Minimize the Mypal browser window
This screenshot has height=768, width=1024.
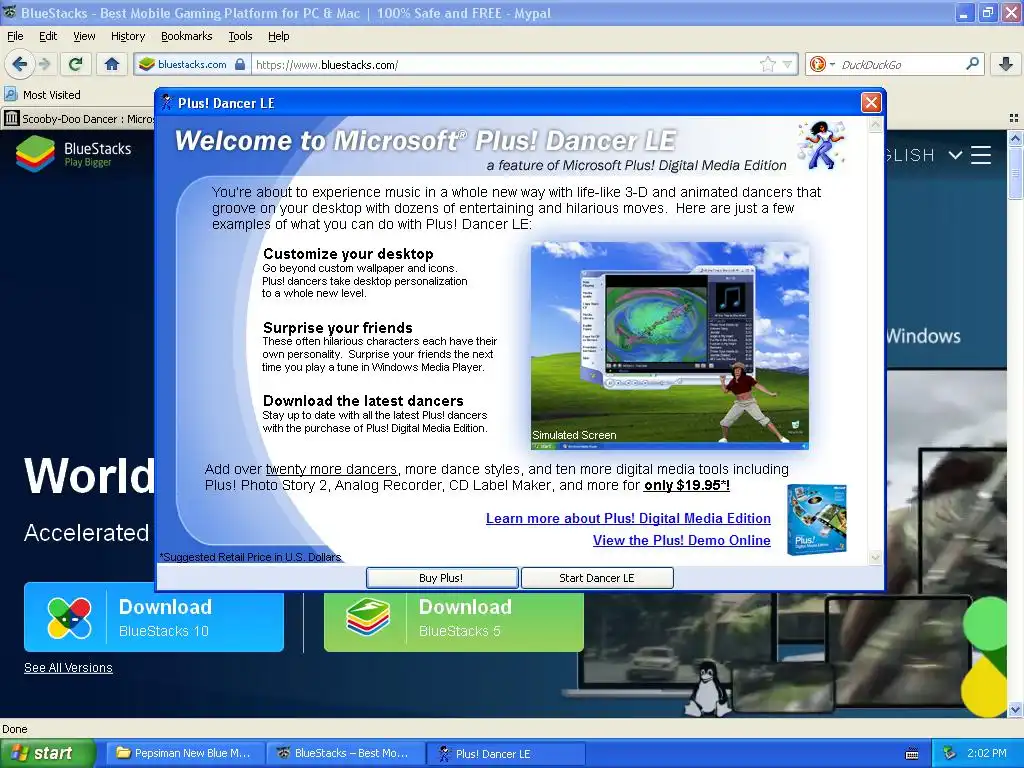(965, 12)
